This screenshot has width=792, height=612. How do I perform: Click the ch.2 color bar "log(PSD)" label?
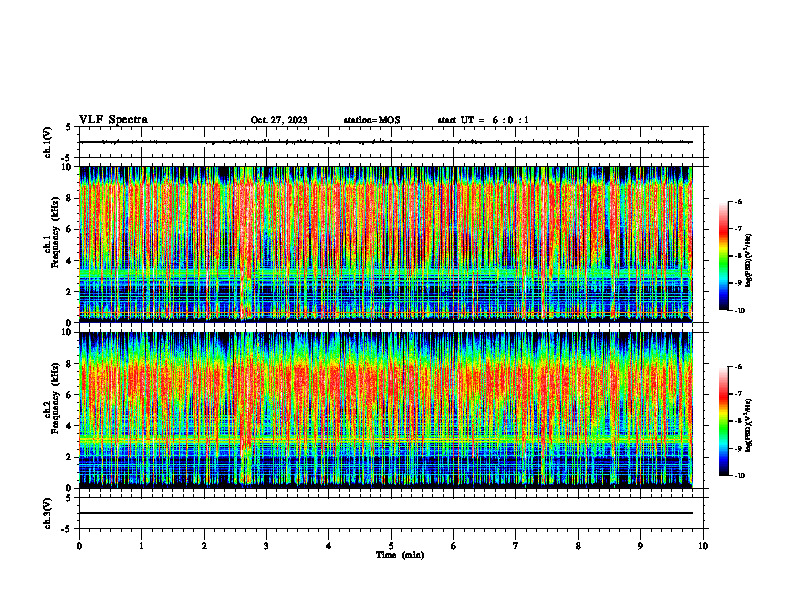[x=749, y=426]
